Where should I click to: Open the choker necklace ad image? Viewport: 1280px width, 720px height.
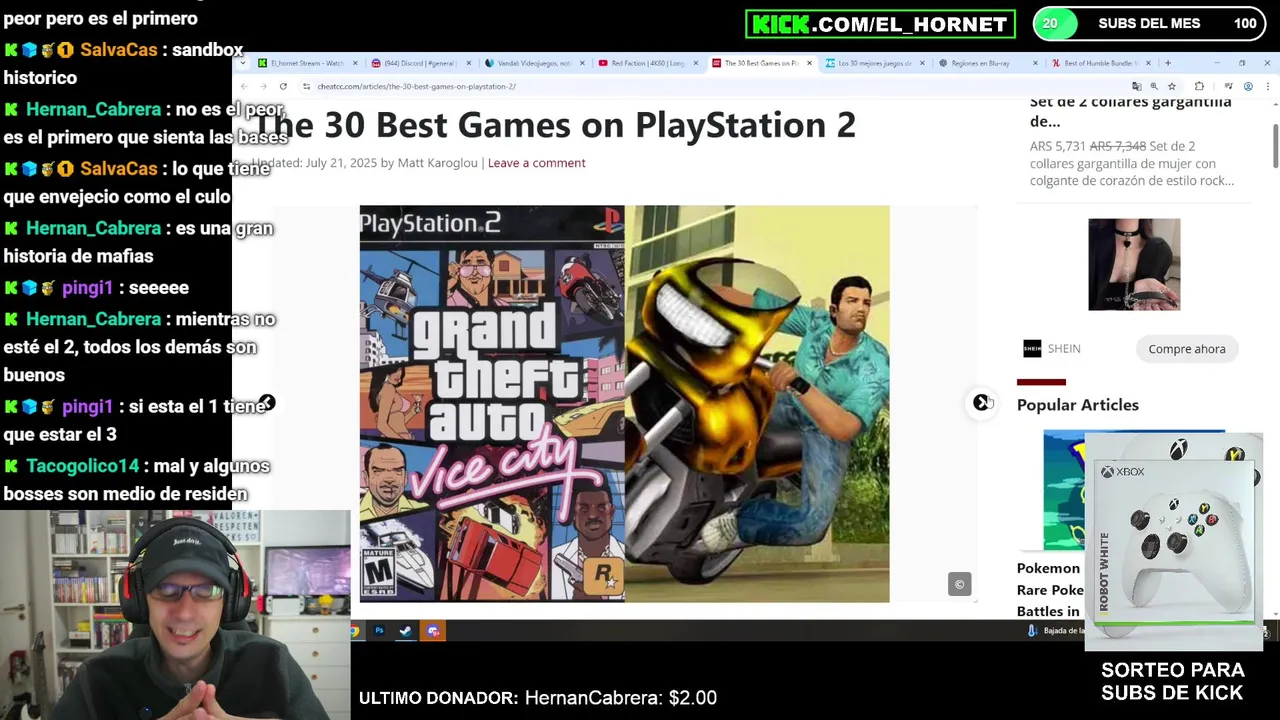pyautogui.click(x=1134, y=264)
